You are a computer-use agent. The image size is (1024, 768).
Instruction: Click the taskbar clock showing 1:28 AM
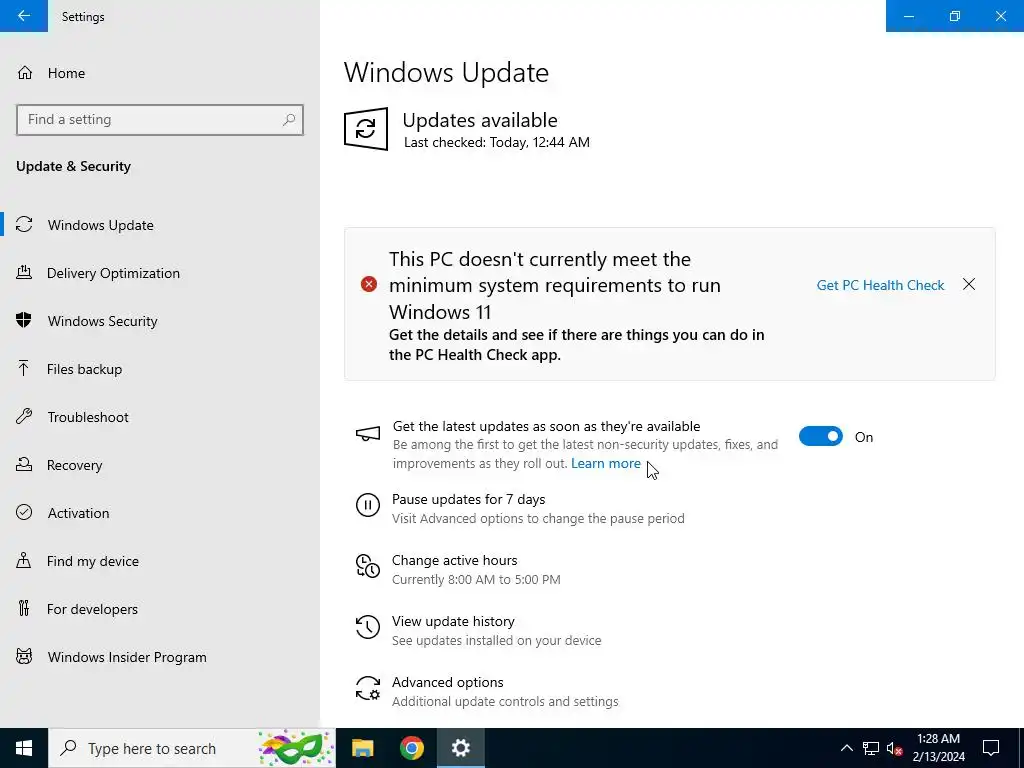(x=938, y=748)
